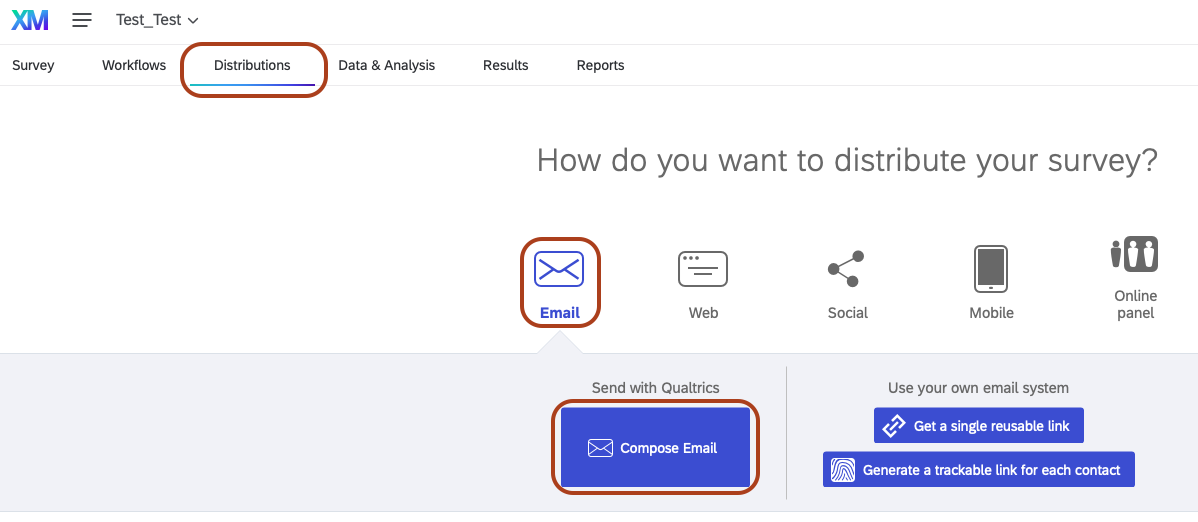The width and height of the screenshot is (1198, 522).
Task: Open the hamburger navigation menu
Action: (x=82, y=20)
